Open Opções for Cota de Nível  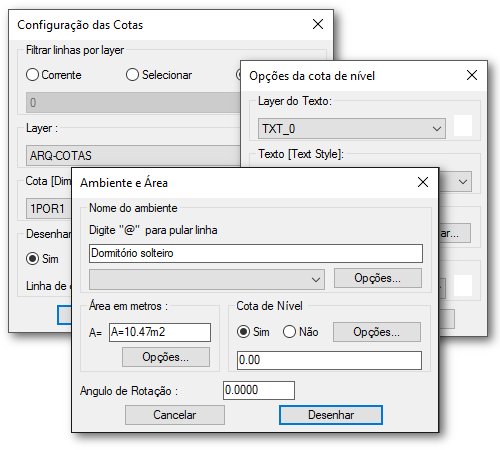coord(377,332)
